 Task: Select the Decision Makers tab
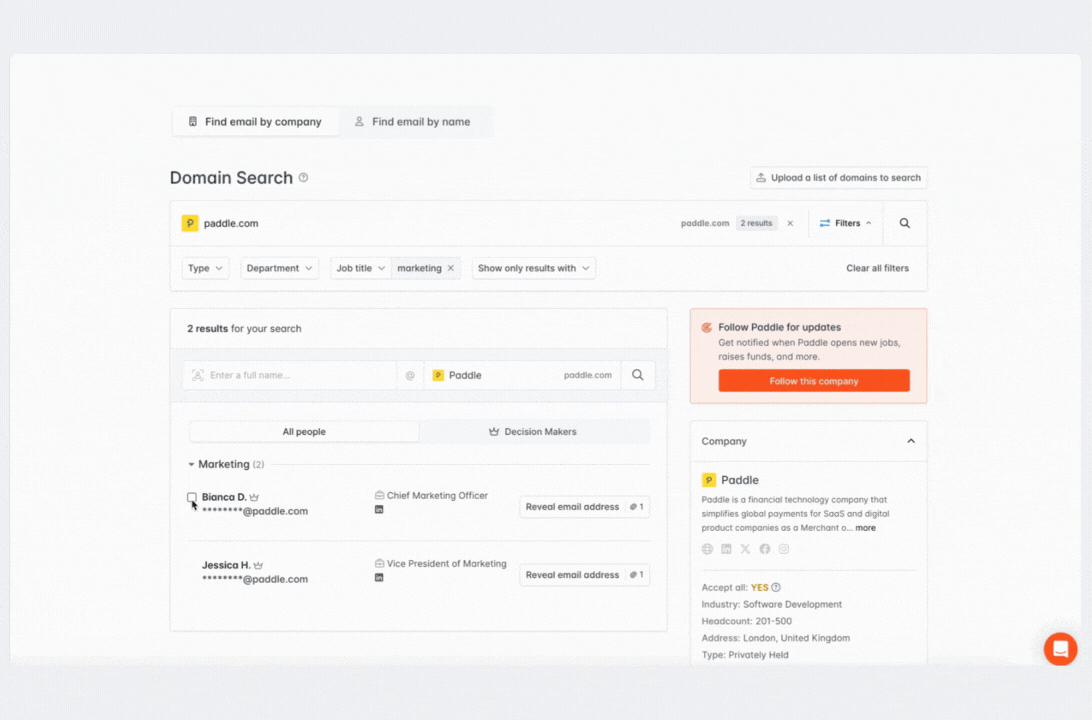tap(533, 432)
